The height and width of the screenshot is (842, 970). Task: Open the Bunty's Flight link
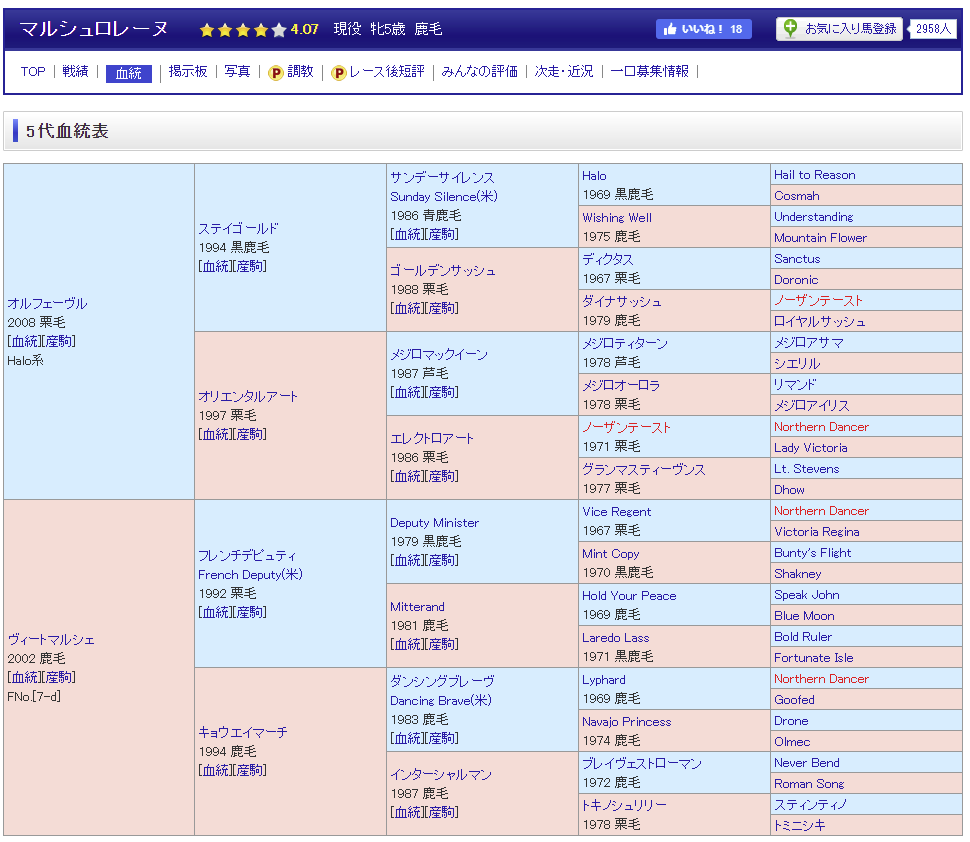812,553
